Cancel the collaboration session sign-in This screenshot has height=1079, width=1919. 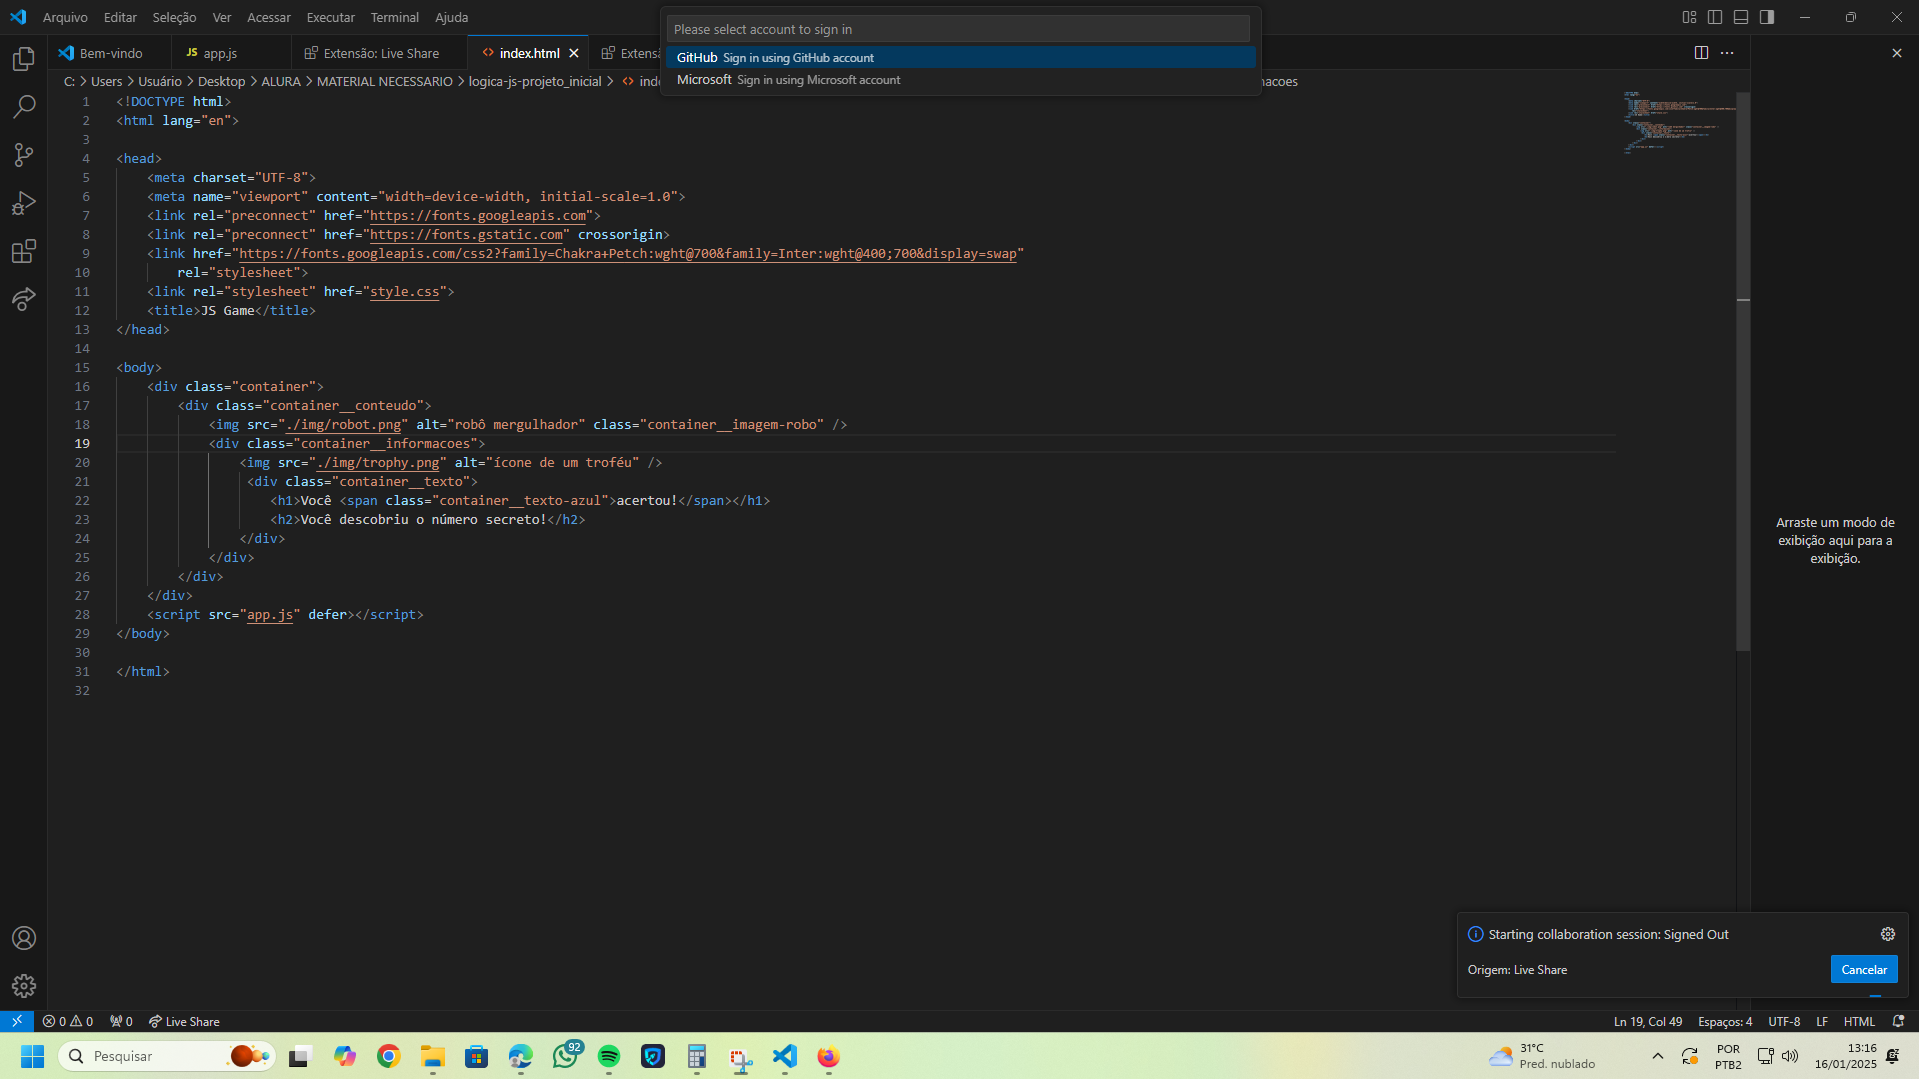pyautogui.click(x=1863, y=969)
